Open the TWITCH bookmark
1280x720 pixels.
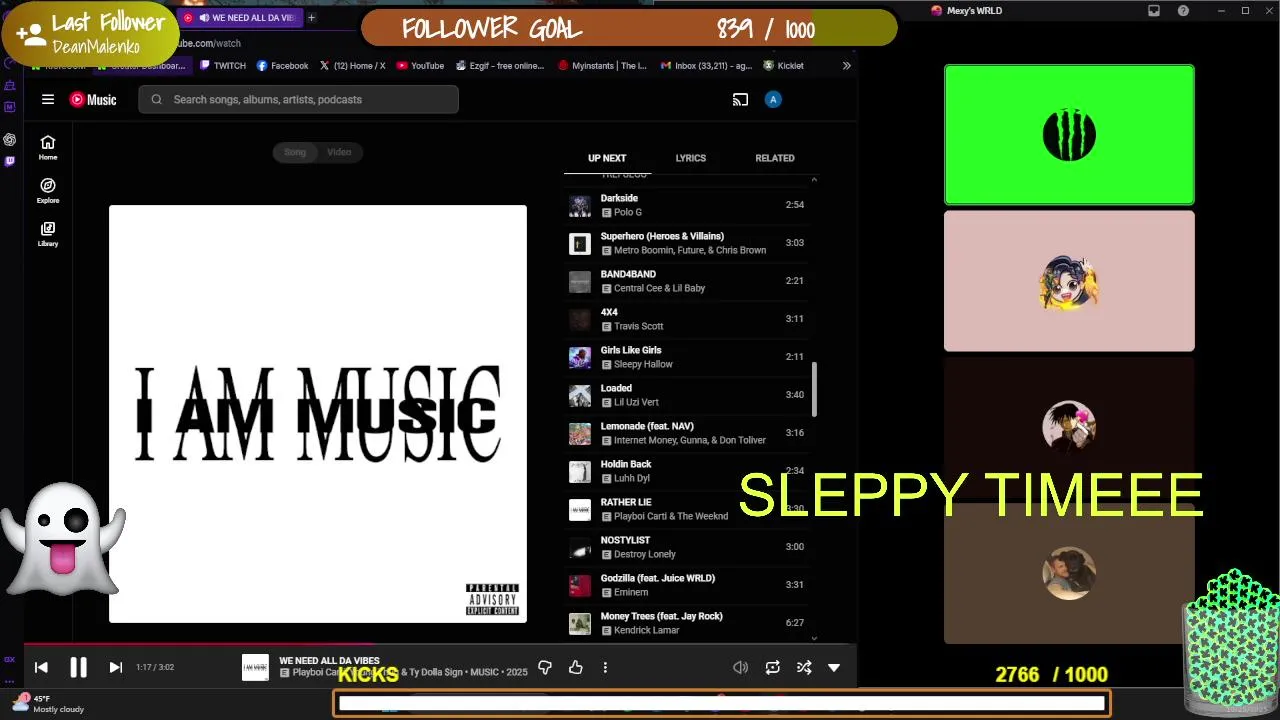pos(222,66)
